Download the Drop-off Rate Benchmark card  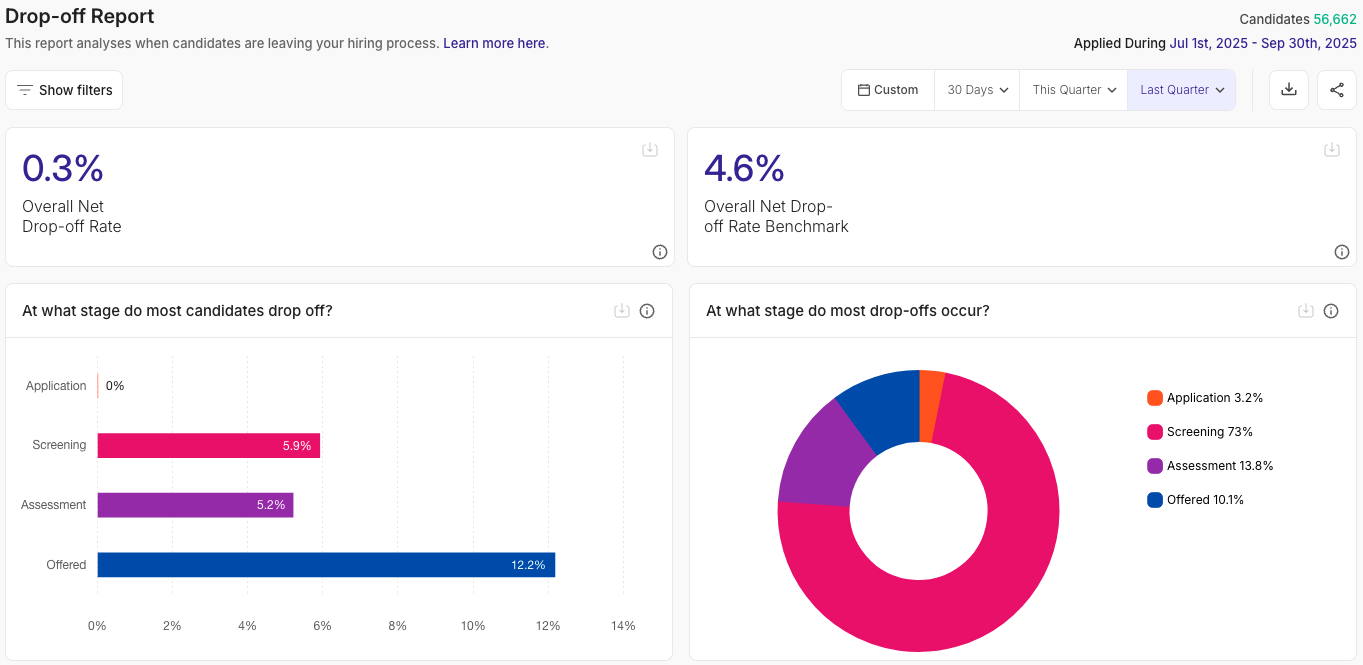pos(1332,150)
